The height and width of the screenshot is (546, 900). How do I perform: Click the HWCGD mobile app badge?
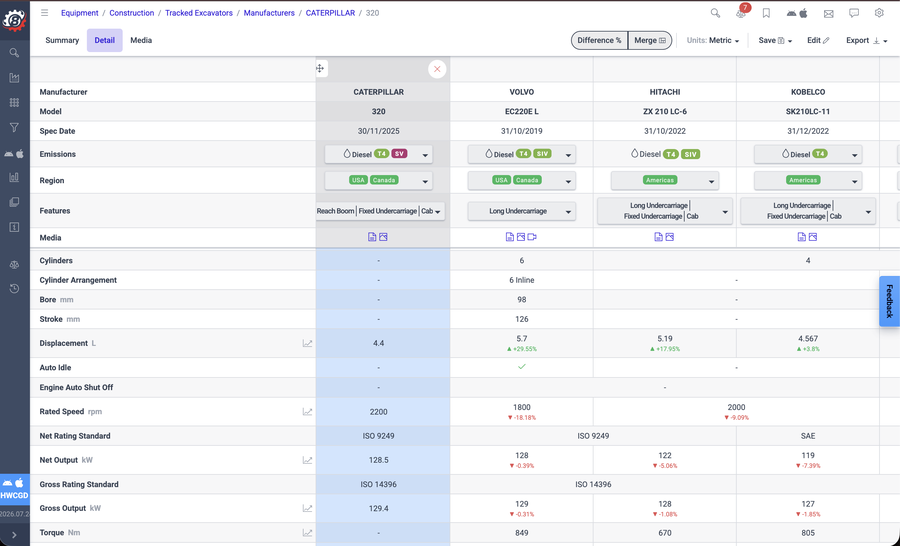[x=14, y=489]
